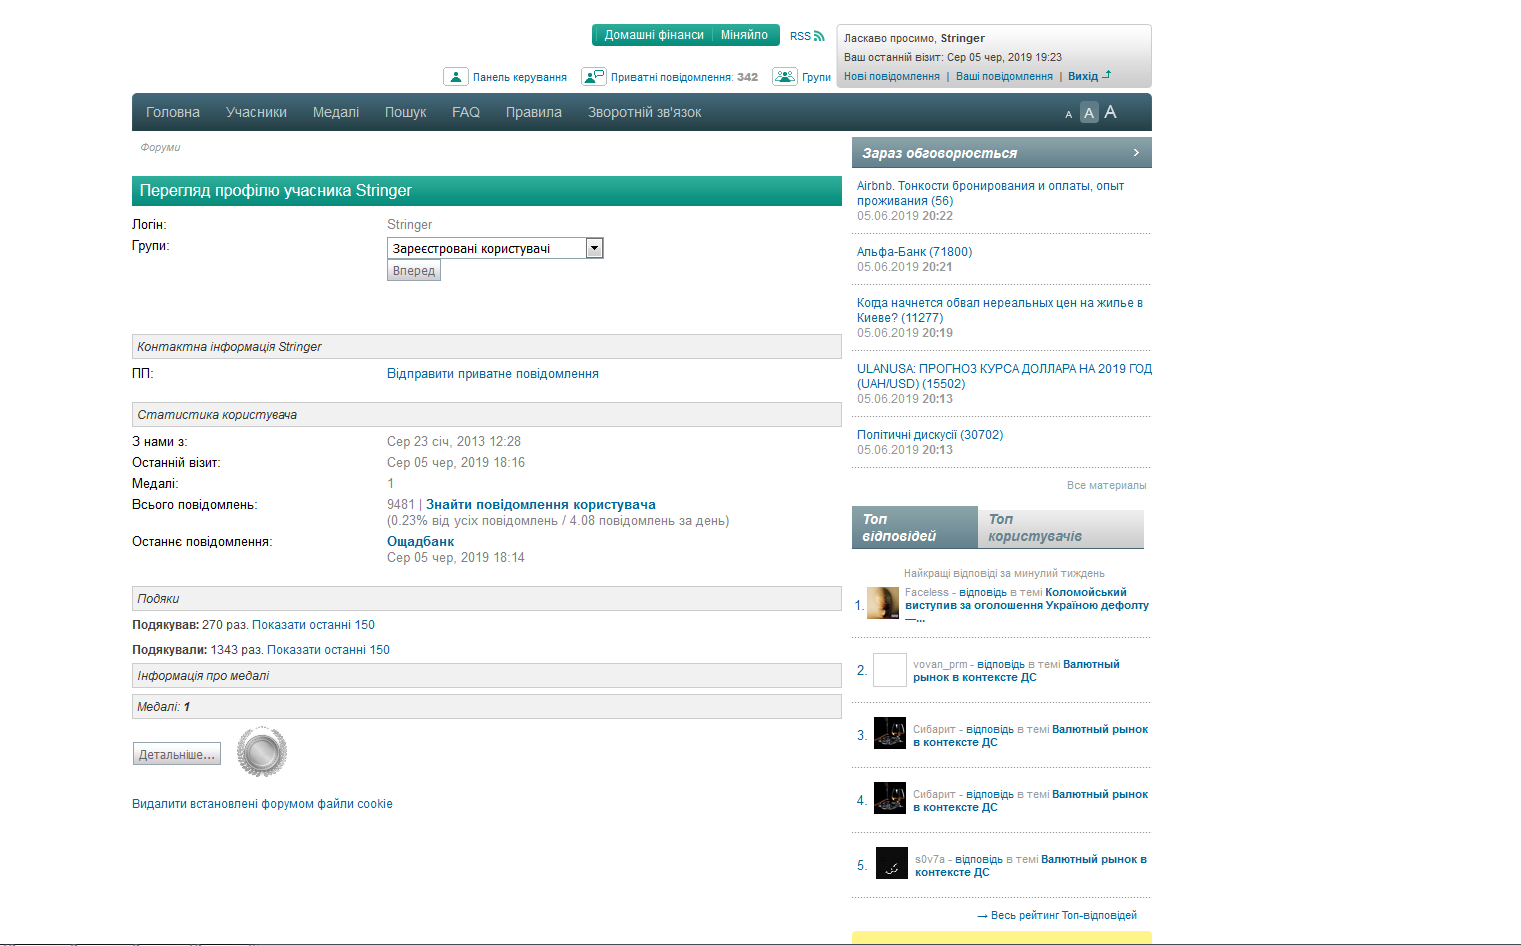
Task: Click the silver medal icon
Action: coord(261,751)
